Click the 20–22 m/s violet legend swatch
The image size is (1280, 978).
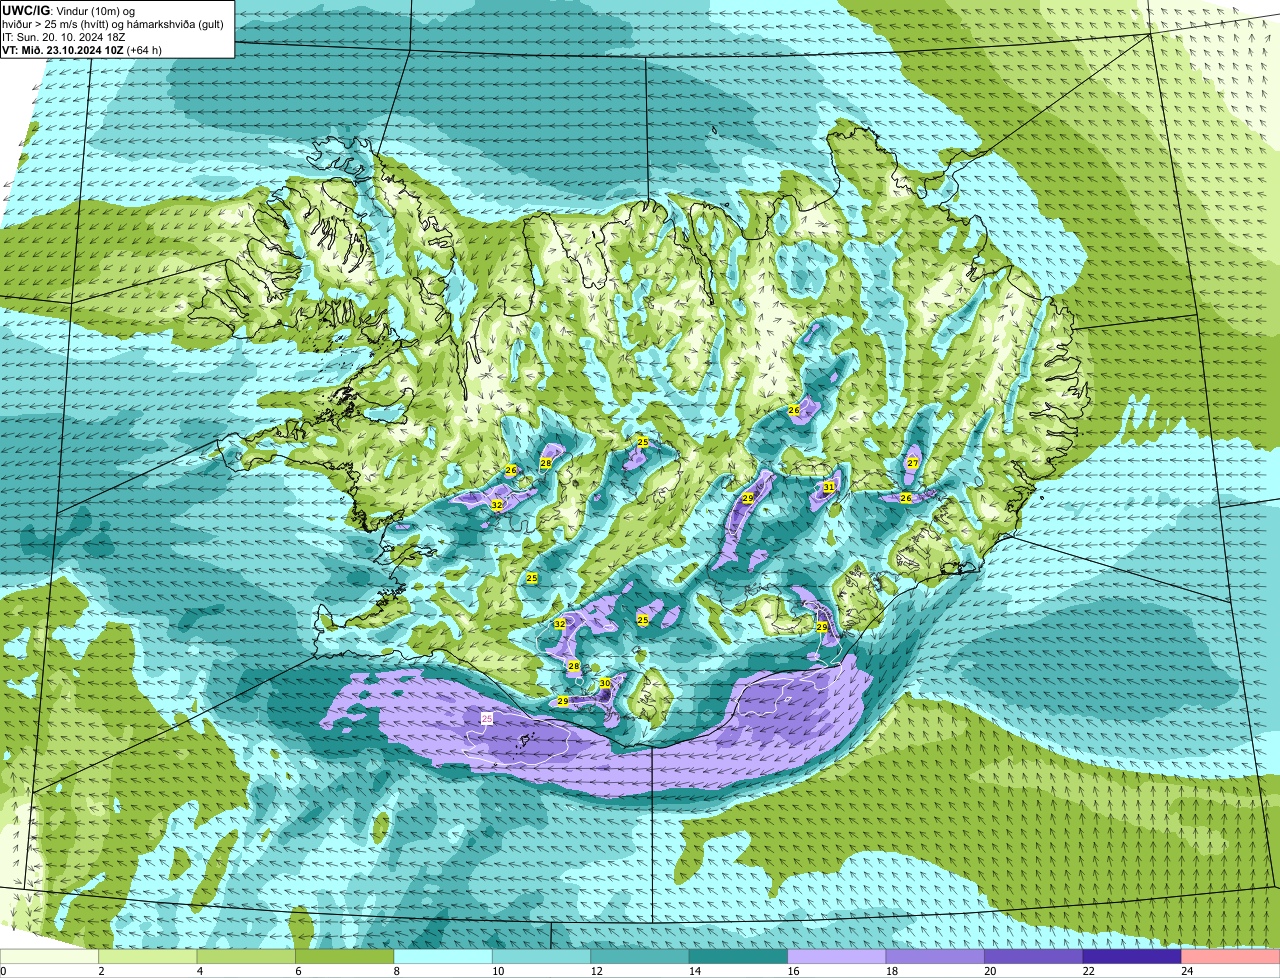[x=1035, y=956]
